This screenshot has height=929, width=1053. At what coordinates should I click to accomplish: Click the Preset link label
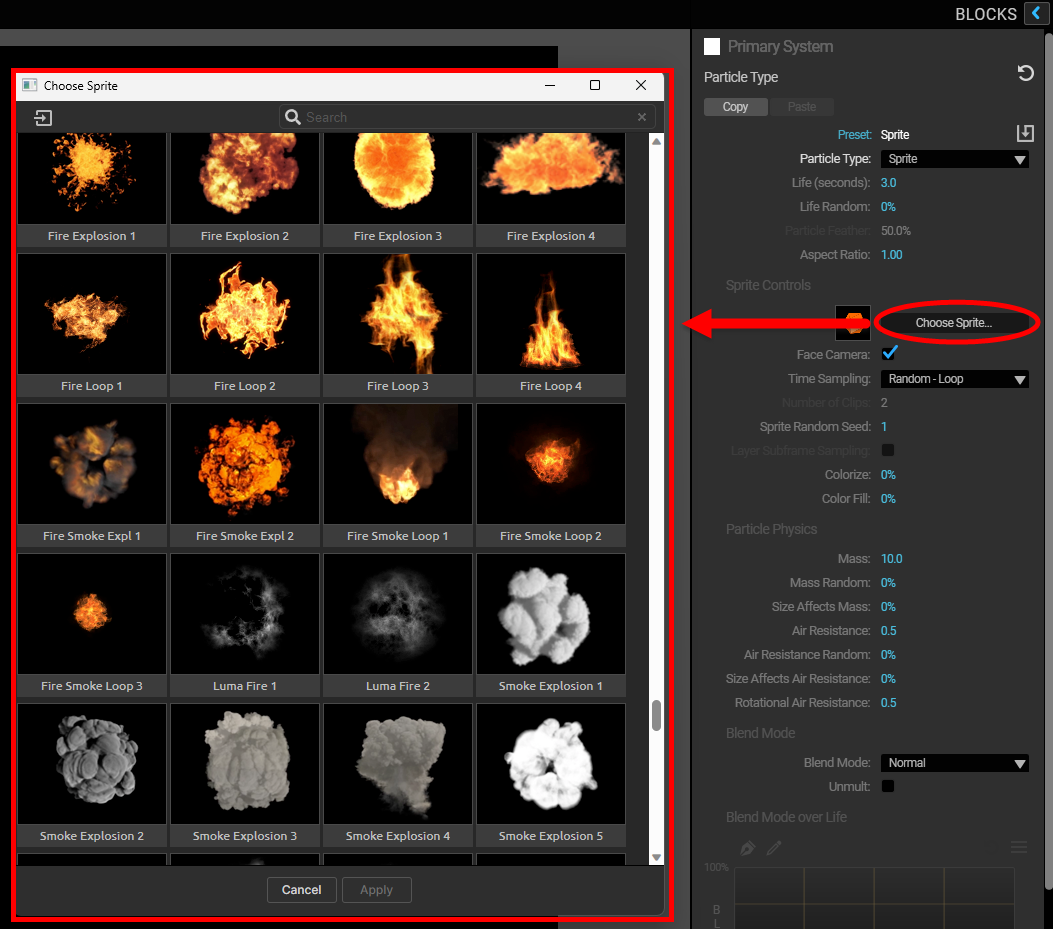pos(854,135)
